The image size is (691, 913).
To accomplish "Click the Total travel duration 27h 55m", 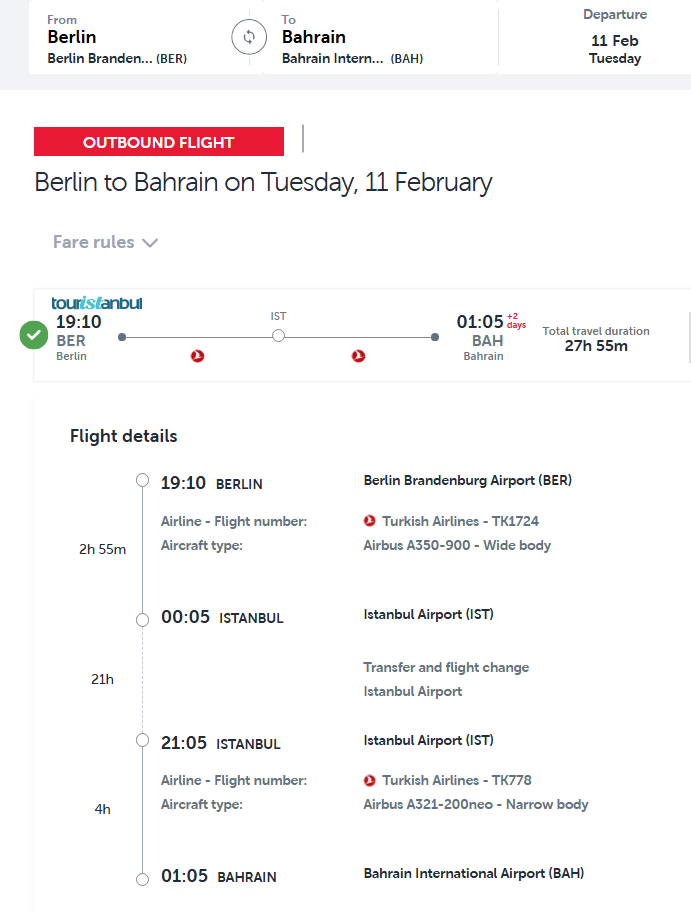I will pos(596,339).
